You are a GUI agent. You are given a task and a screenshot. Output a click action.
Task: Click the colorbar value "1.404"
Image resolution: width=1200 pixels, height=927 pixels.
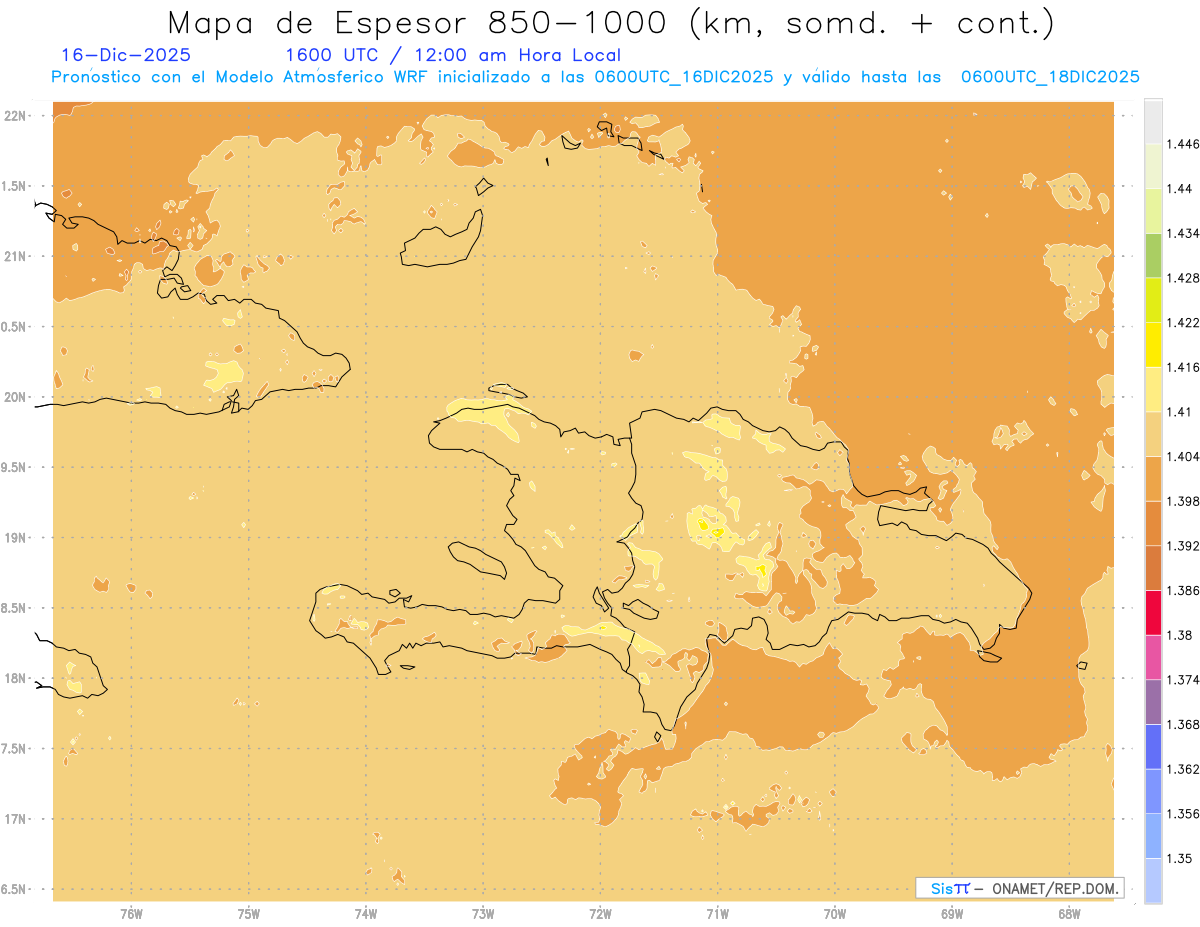pyautogui.click(x=1182, y=456)
